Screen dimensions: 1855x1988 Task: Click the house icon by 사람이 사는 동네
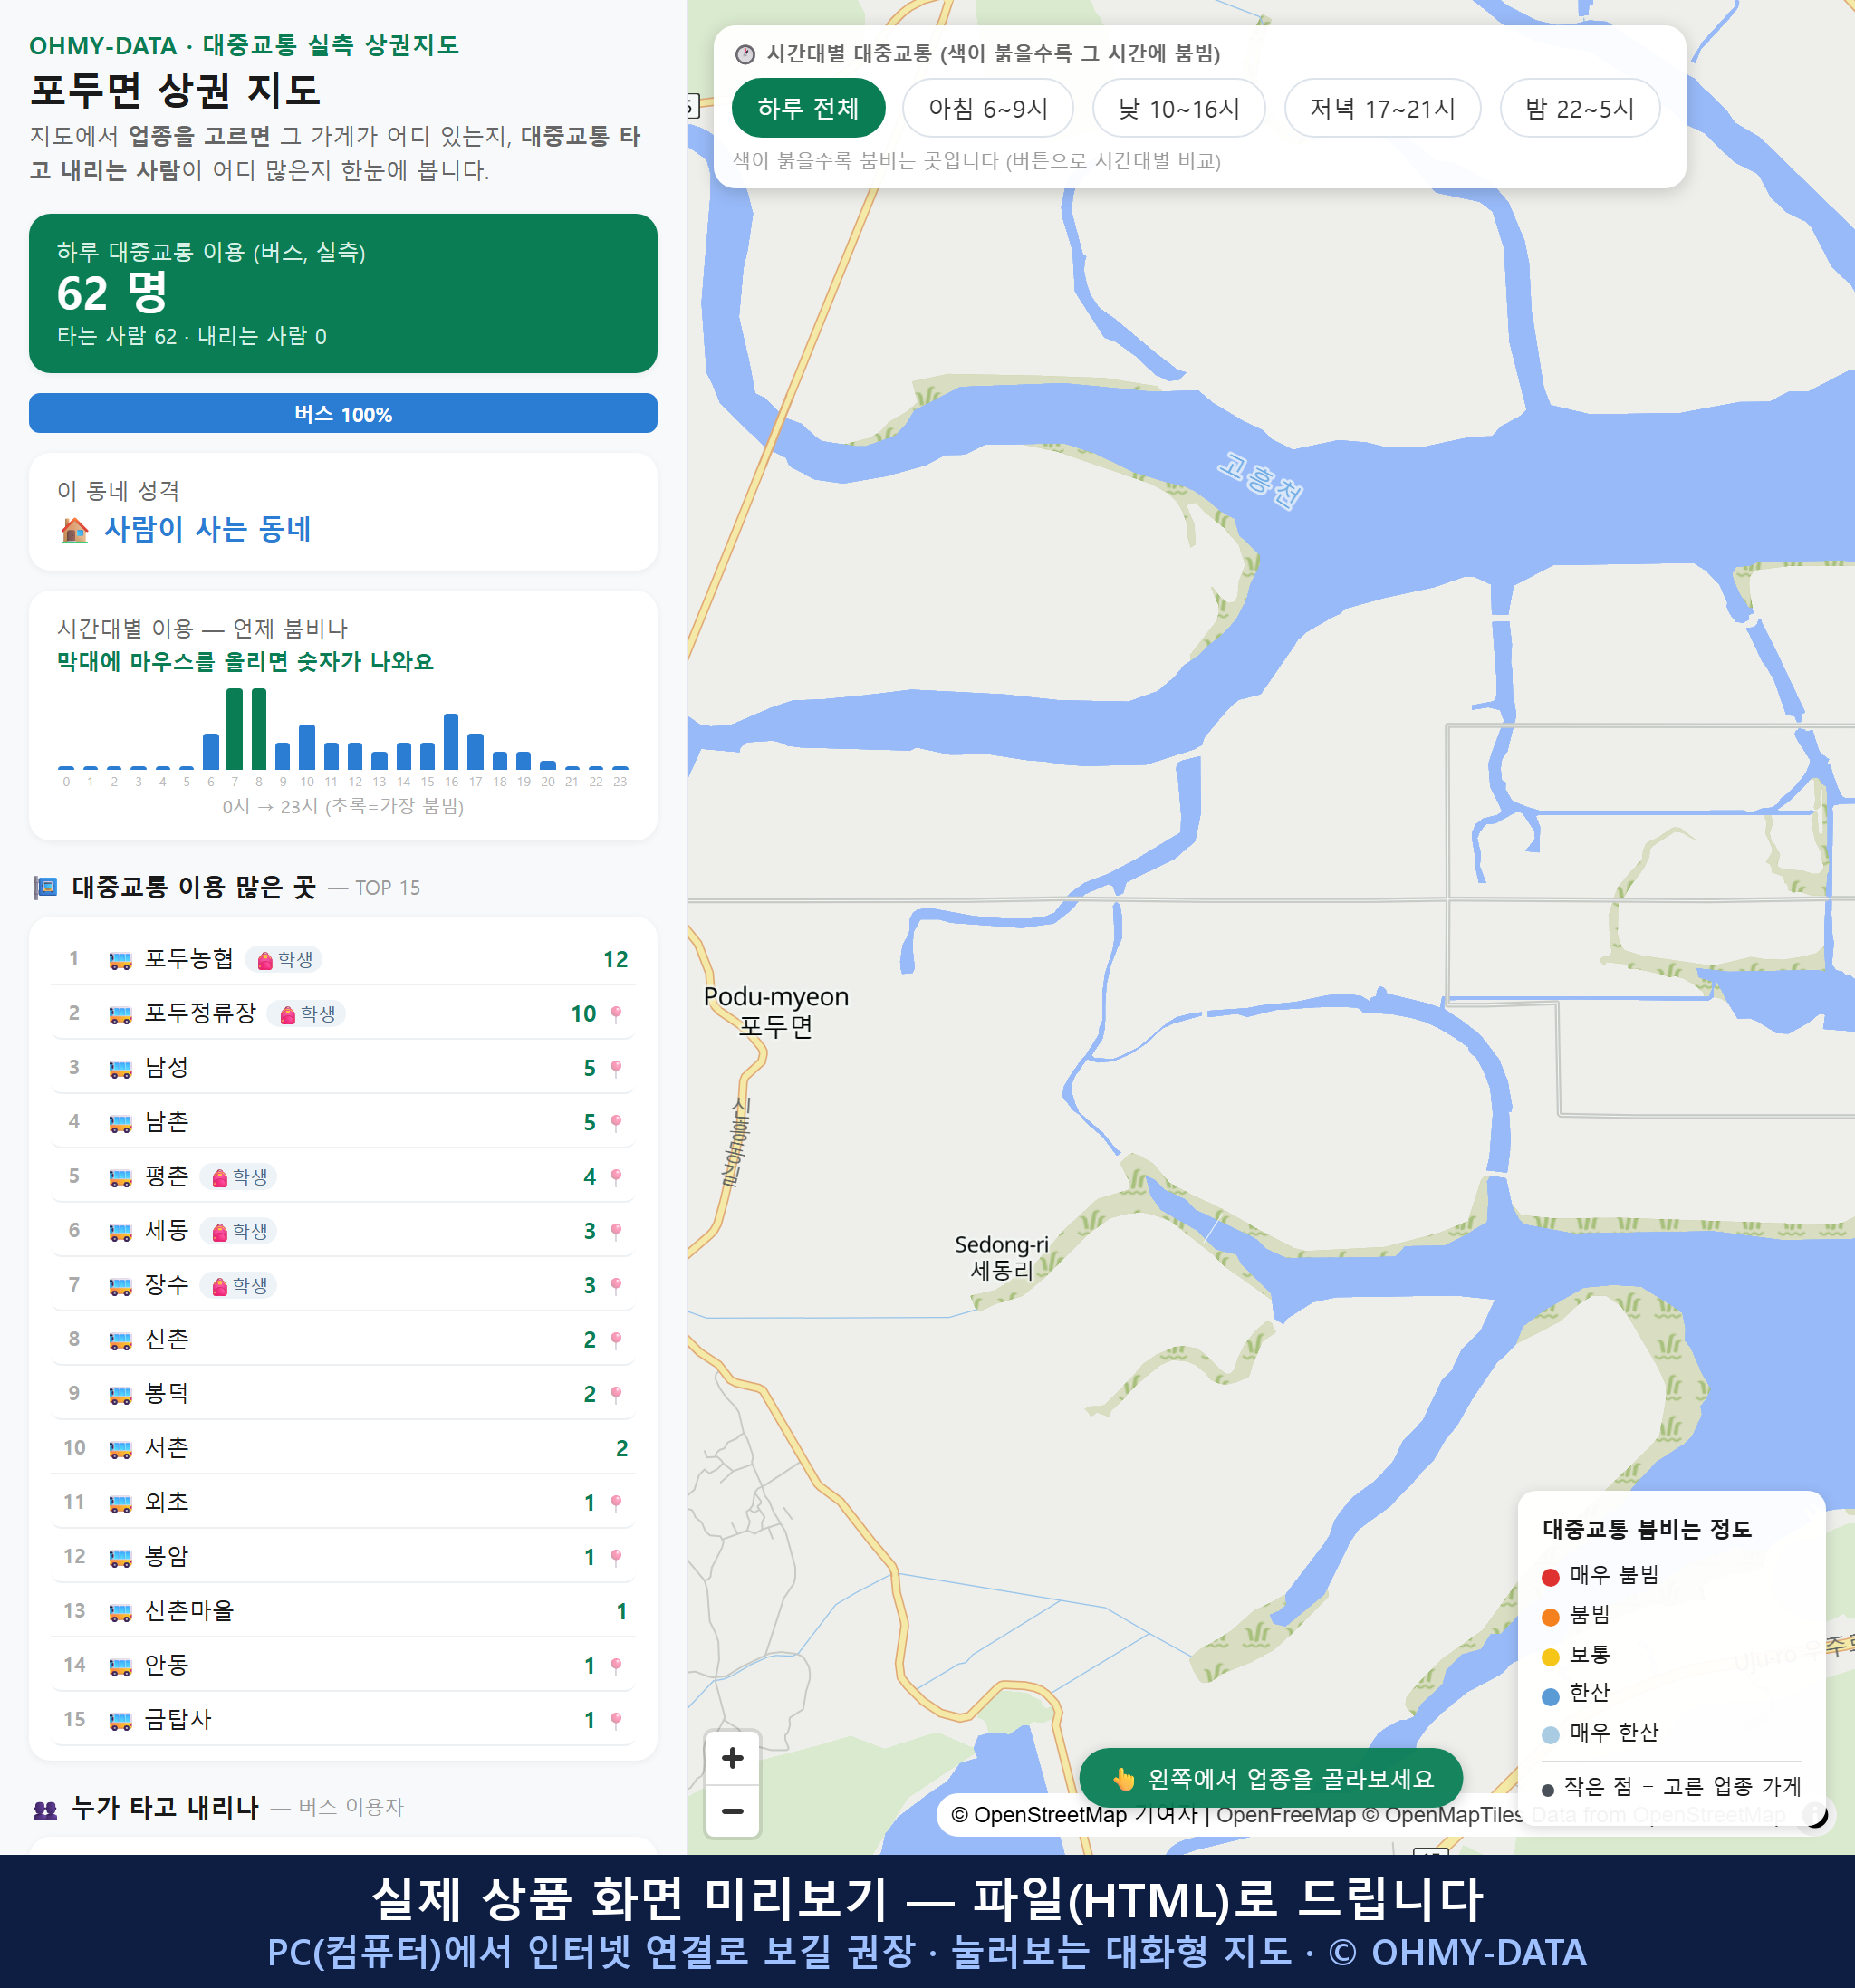(75, 529)
